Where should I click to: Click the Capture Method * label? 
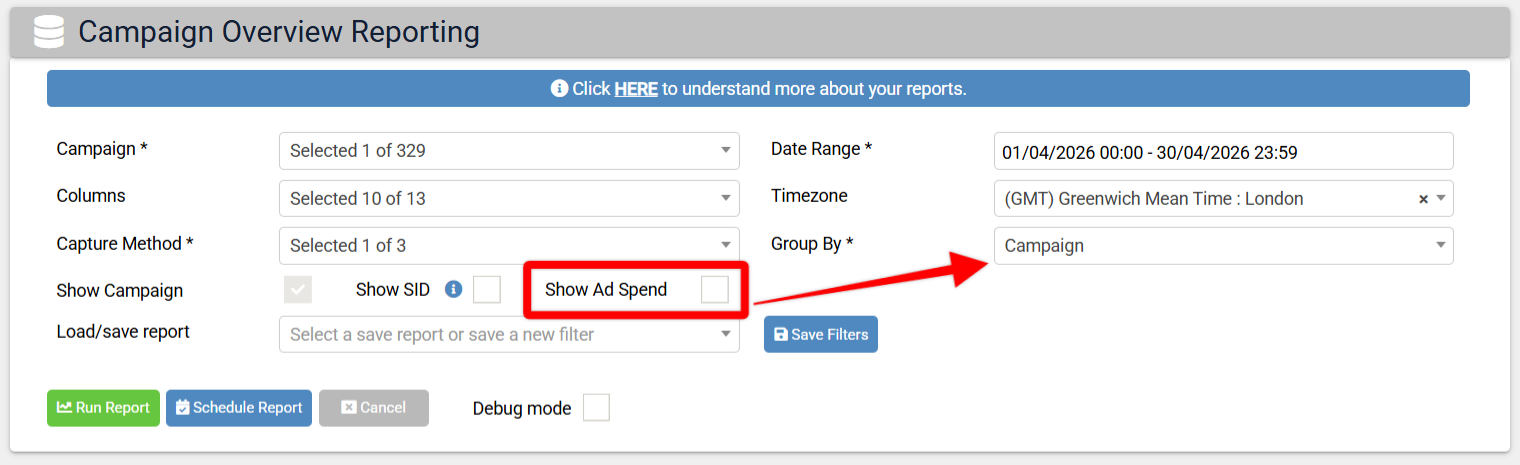click(125, 244)
